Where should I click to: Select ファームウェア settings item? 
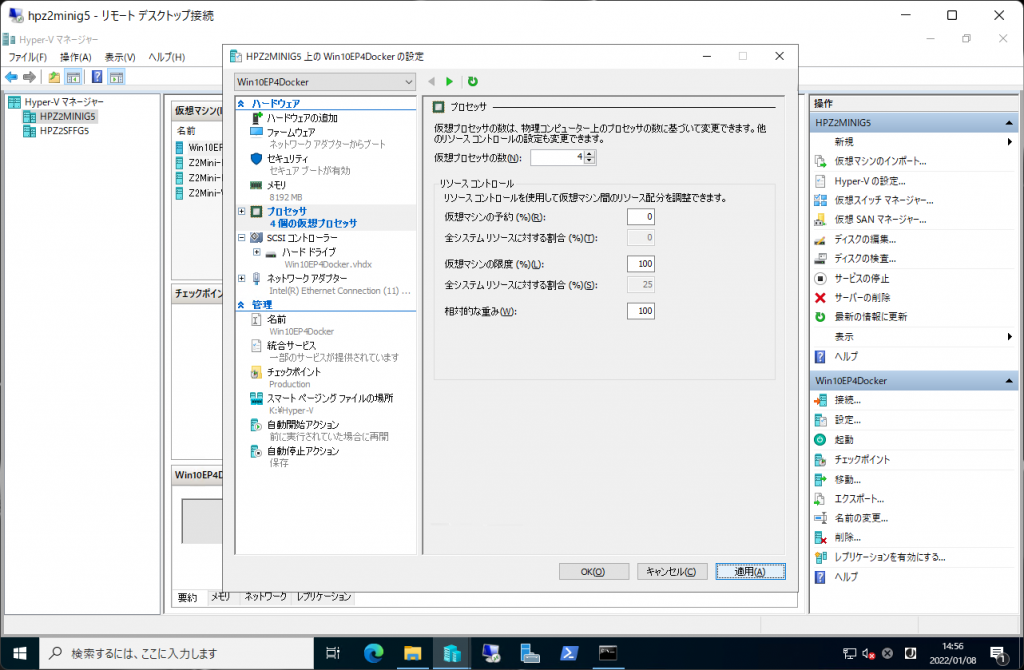[x=291, y=132]
